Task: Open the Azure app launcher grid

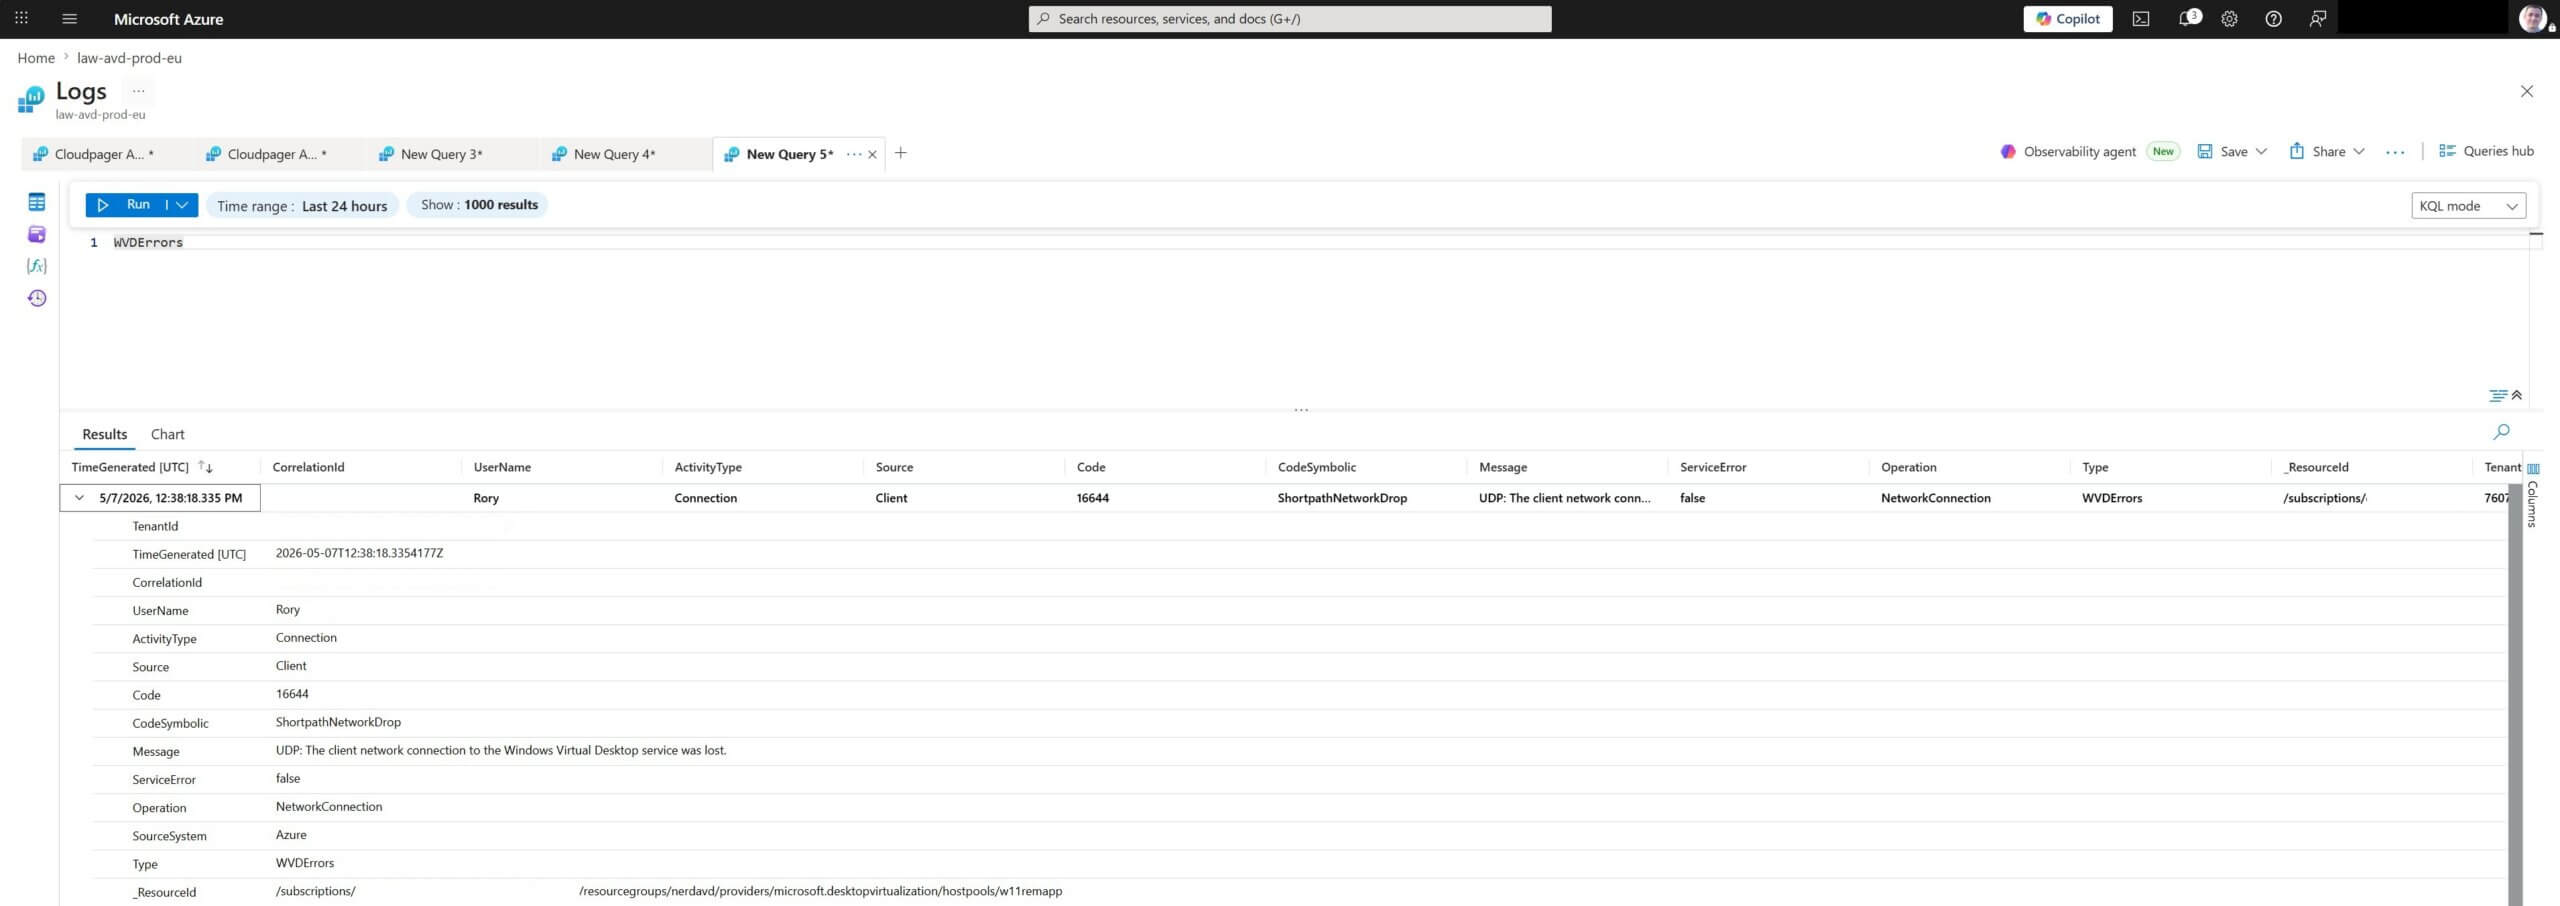Action: pos(21,18)
